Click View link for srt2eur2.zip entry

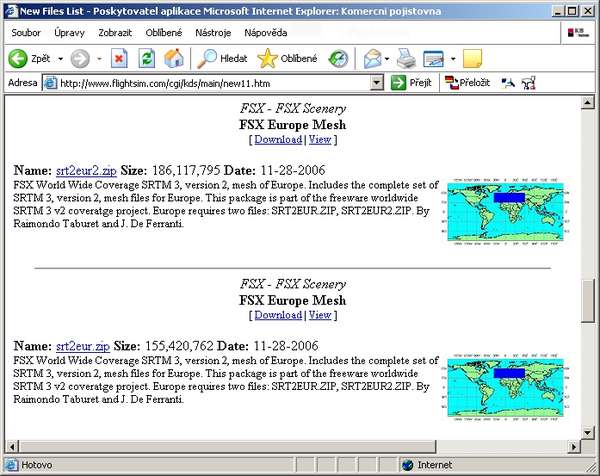320,139
